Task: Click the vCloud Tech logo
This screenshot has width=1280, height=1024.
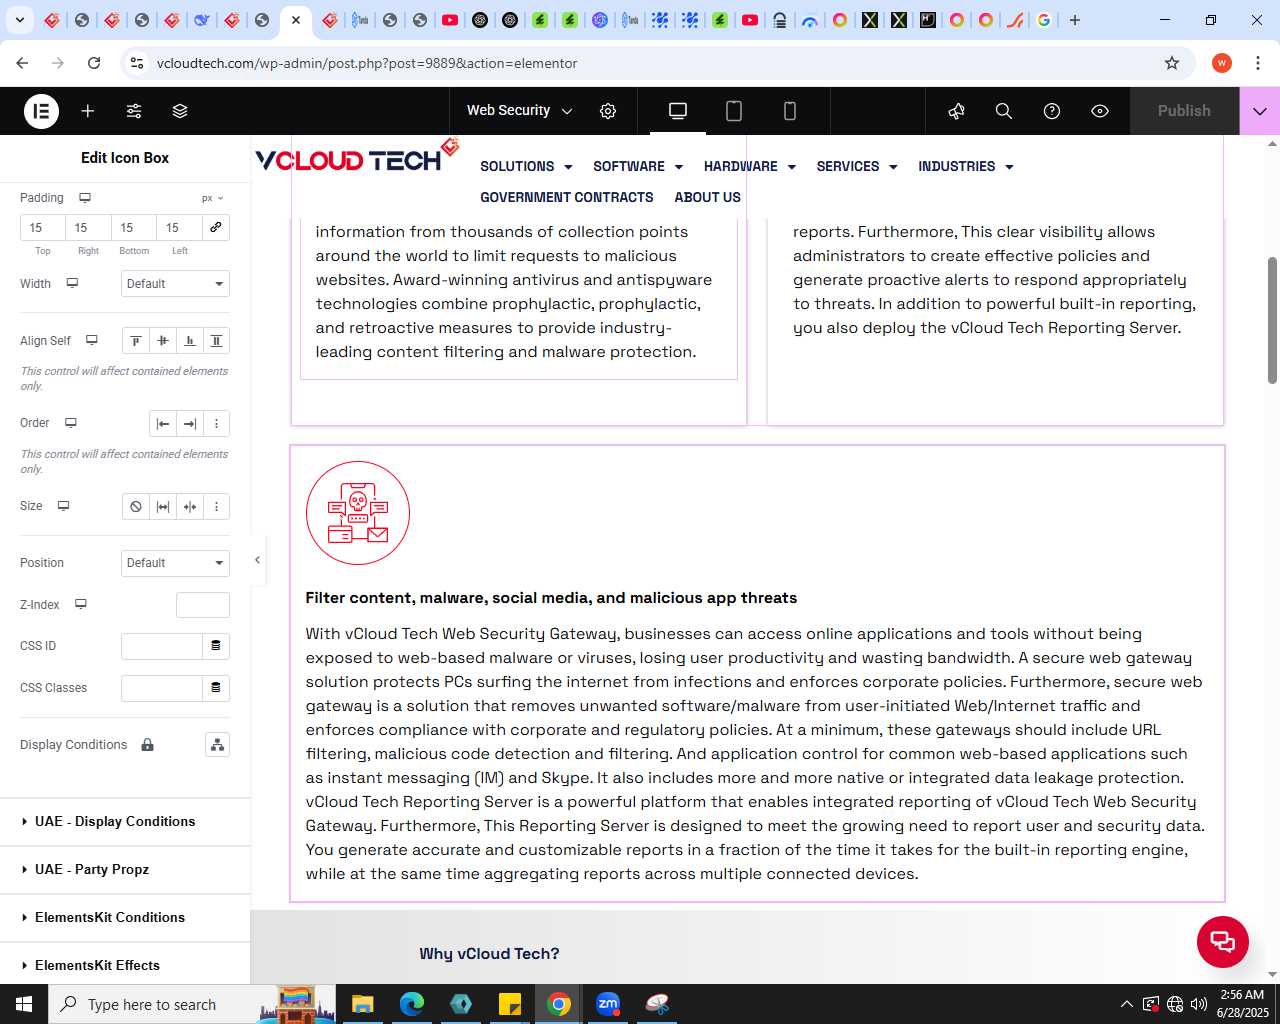Action: click(x=357, y=157)
